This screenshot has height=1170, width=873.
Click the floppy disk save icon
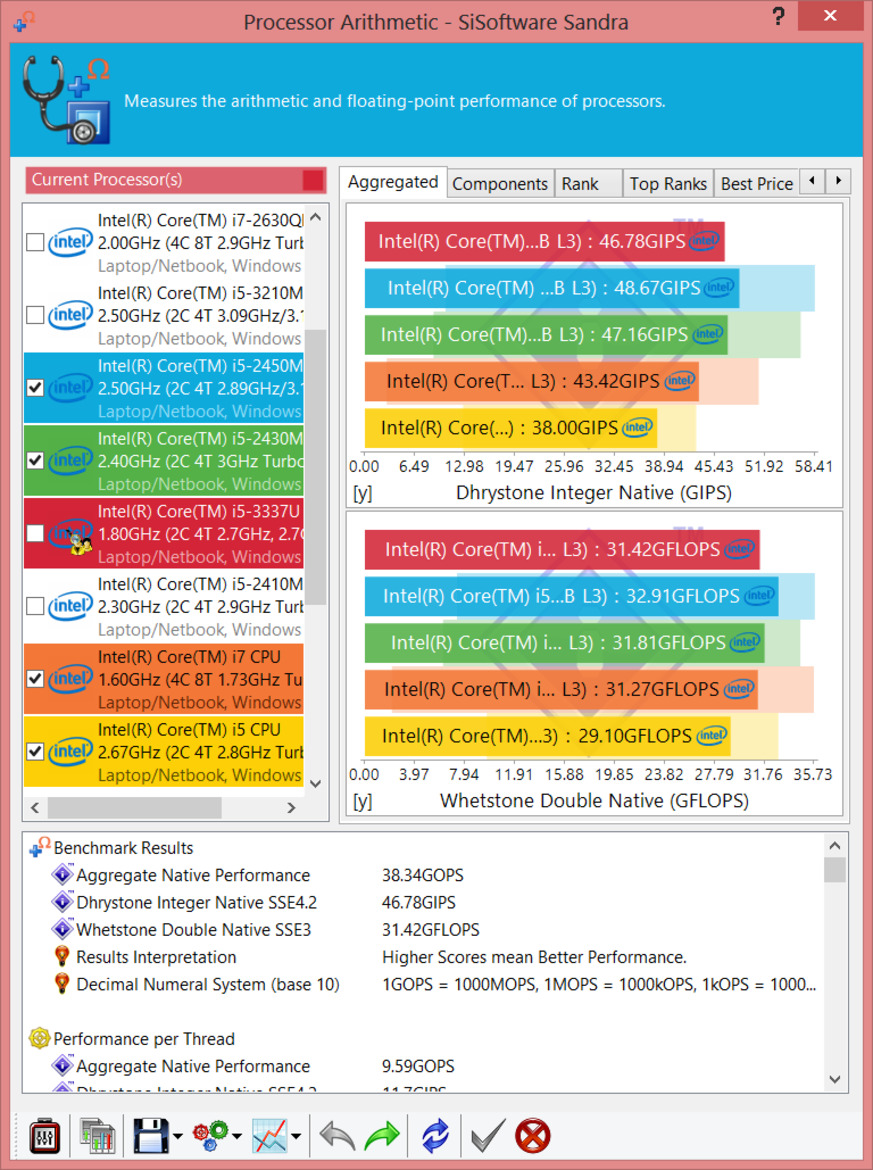pos(151,1136)
